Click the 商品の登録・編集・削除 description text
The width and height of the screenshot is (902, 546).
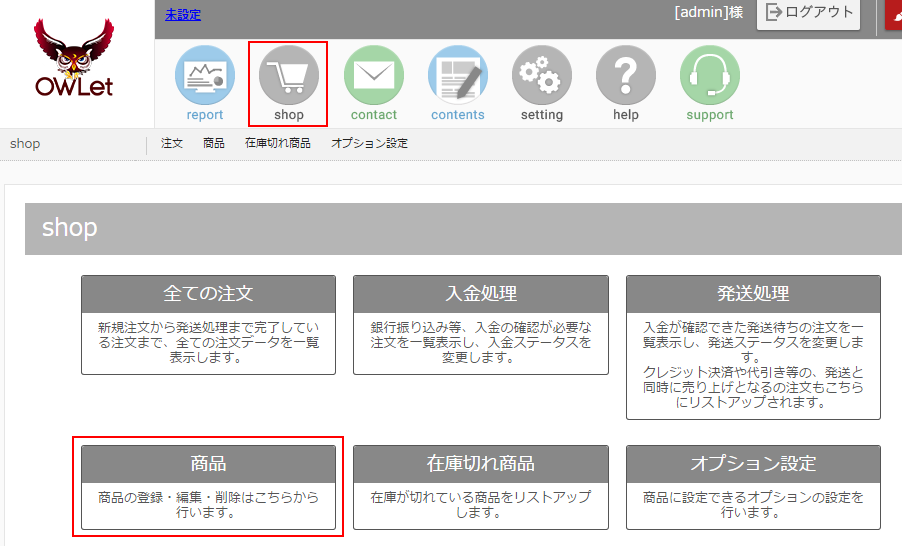tap(208, 505)
